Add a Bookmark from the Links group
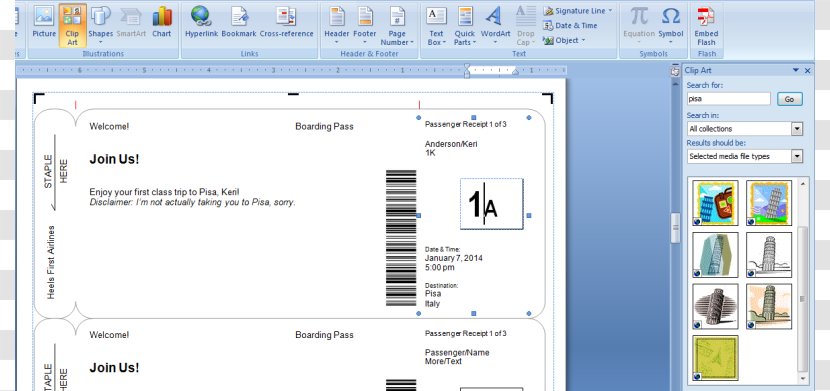 239,23
